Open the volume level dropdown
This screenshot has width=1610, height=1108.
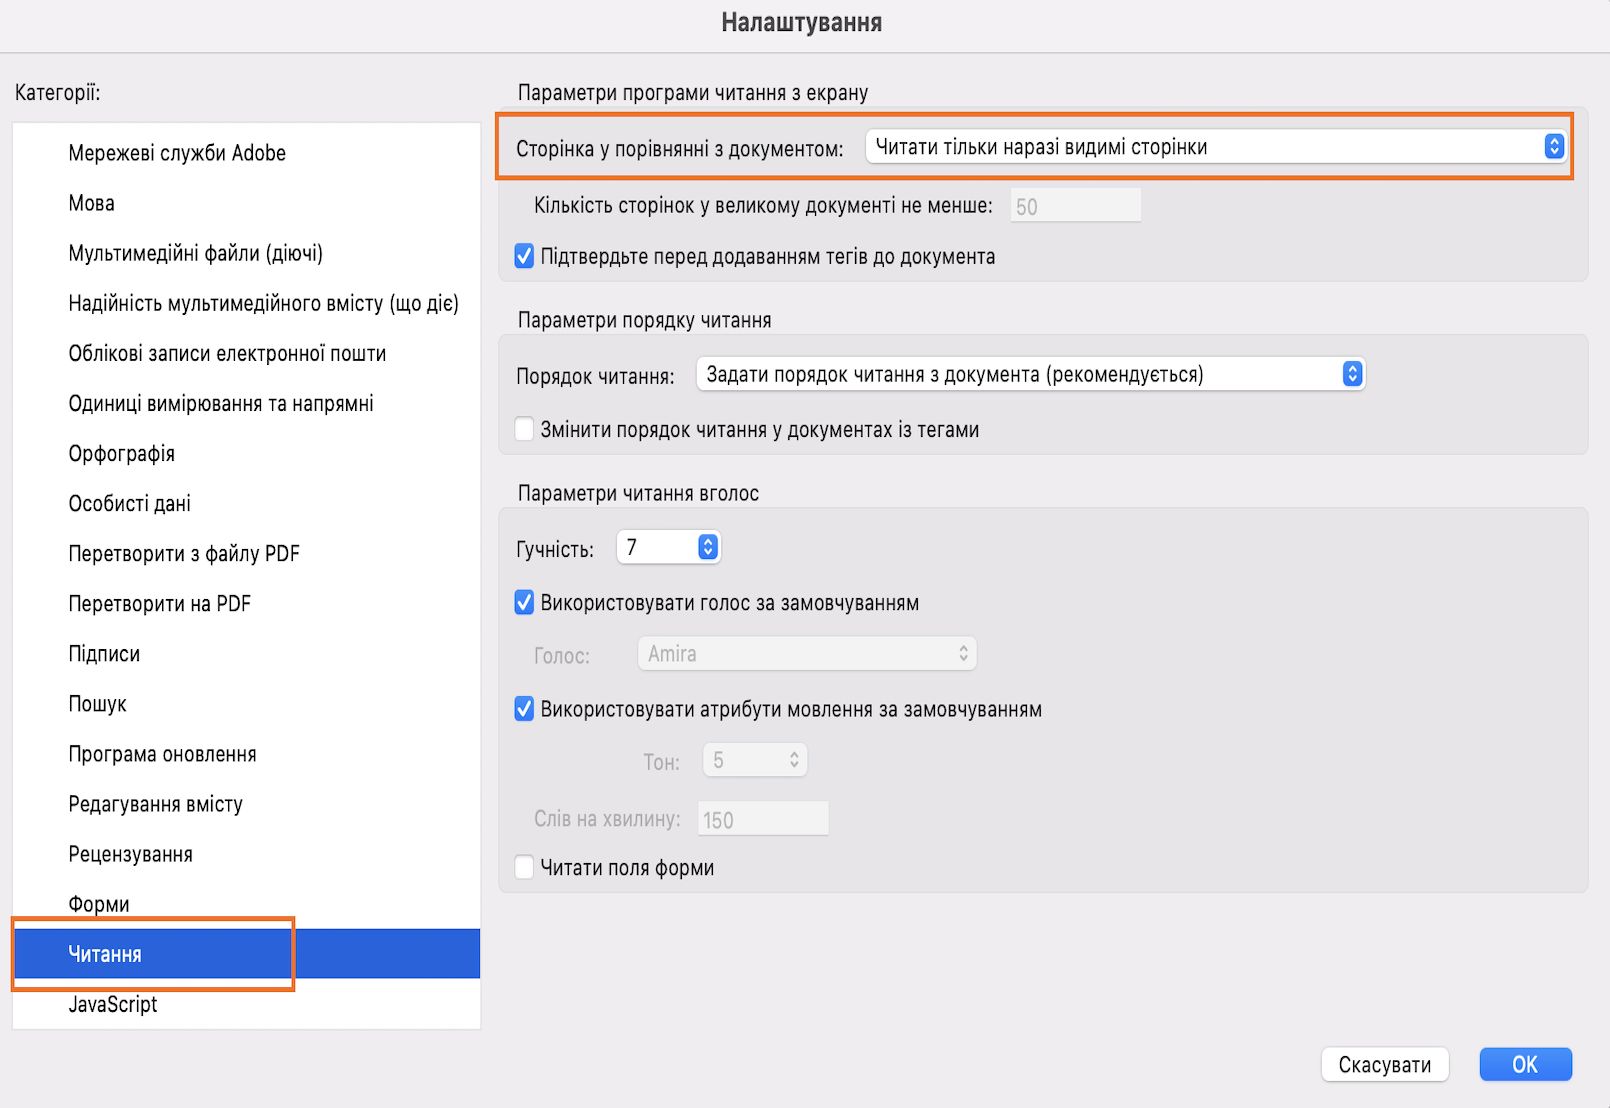click(668, 547)
